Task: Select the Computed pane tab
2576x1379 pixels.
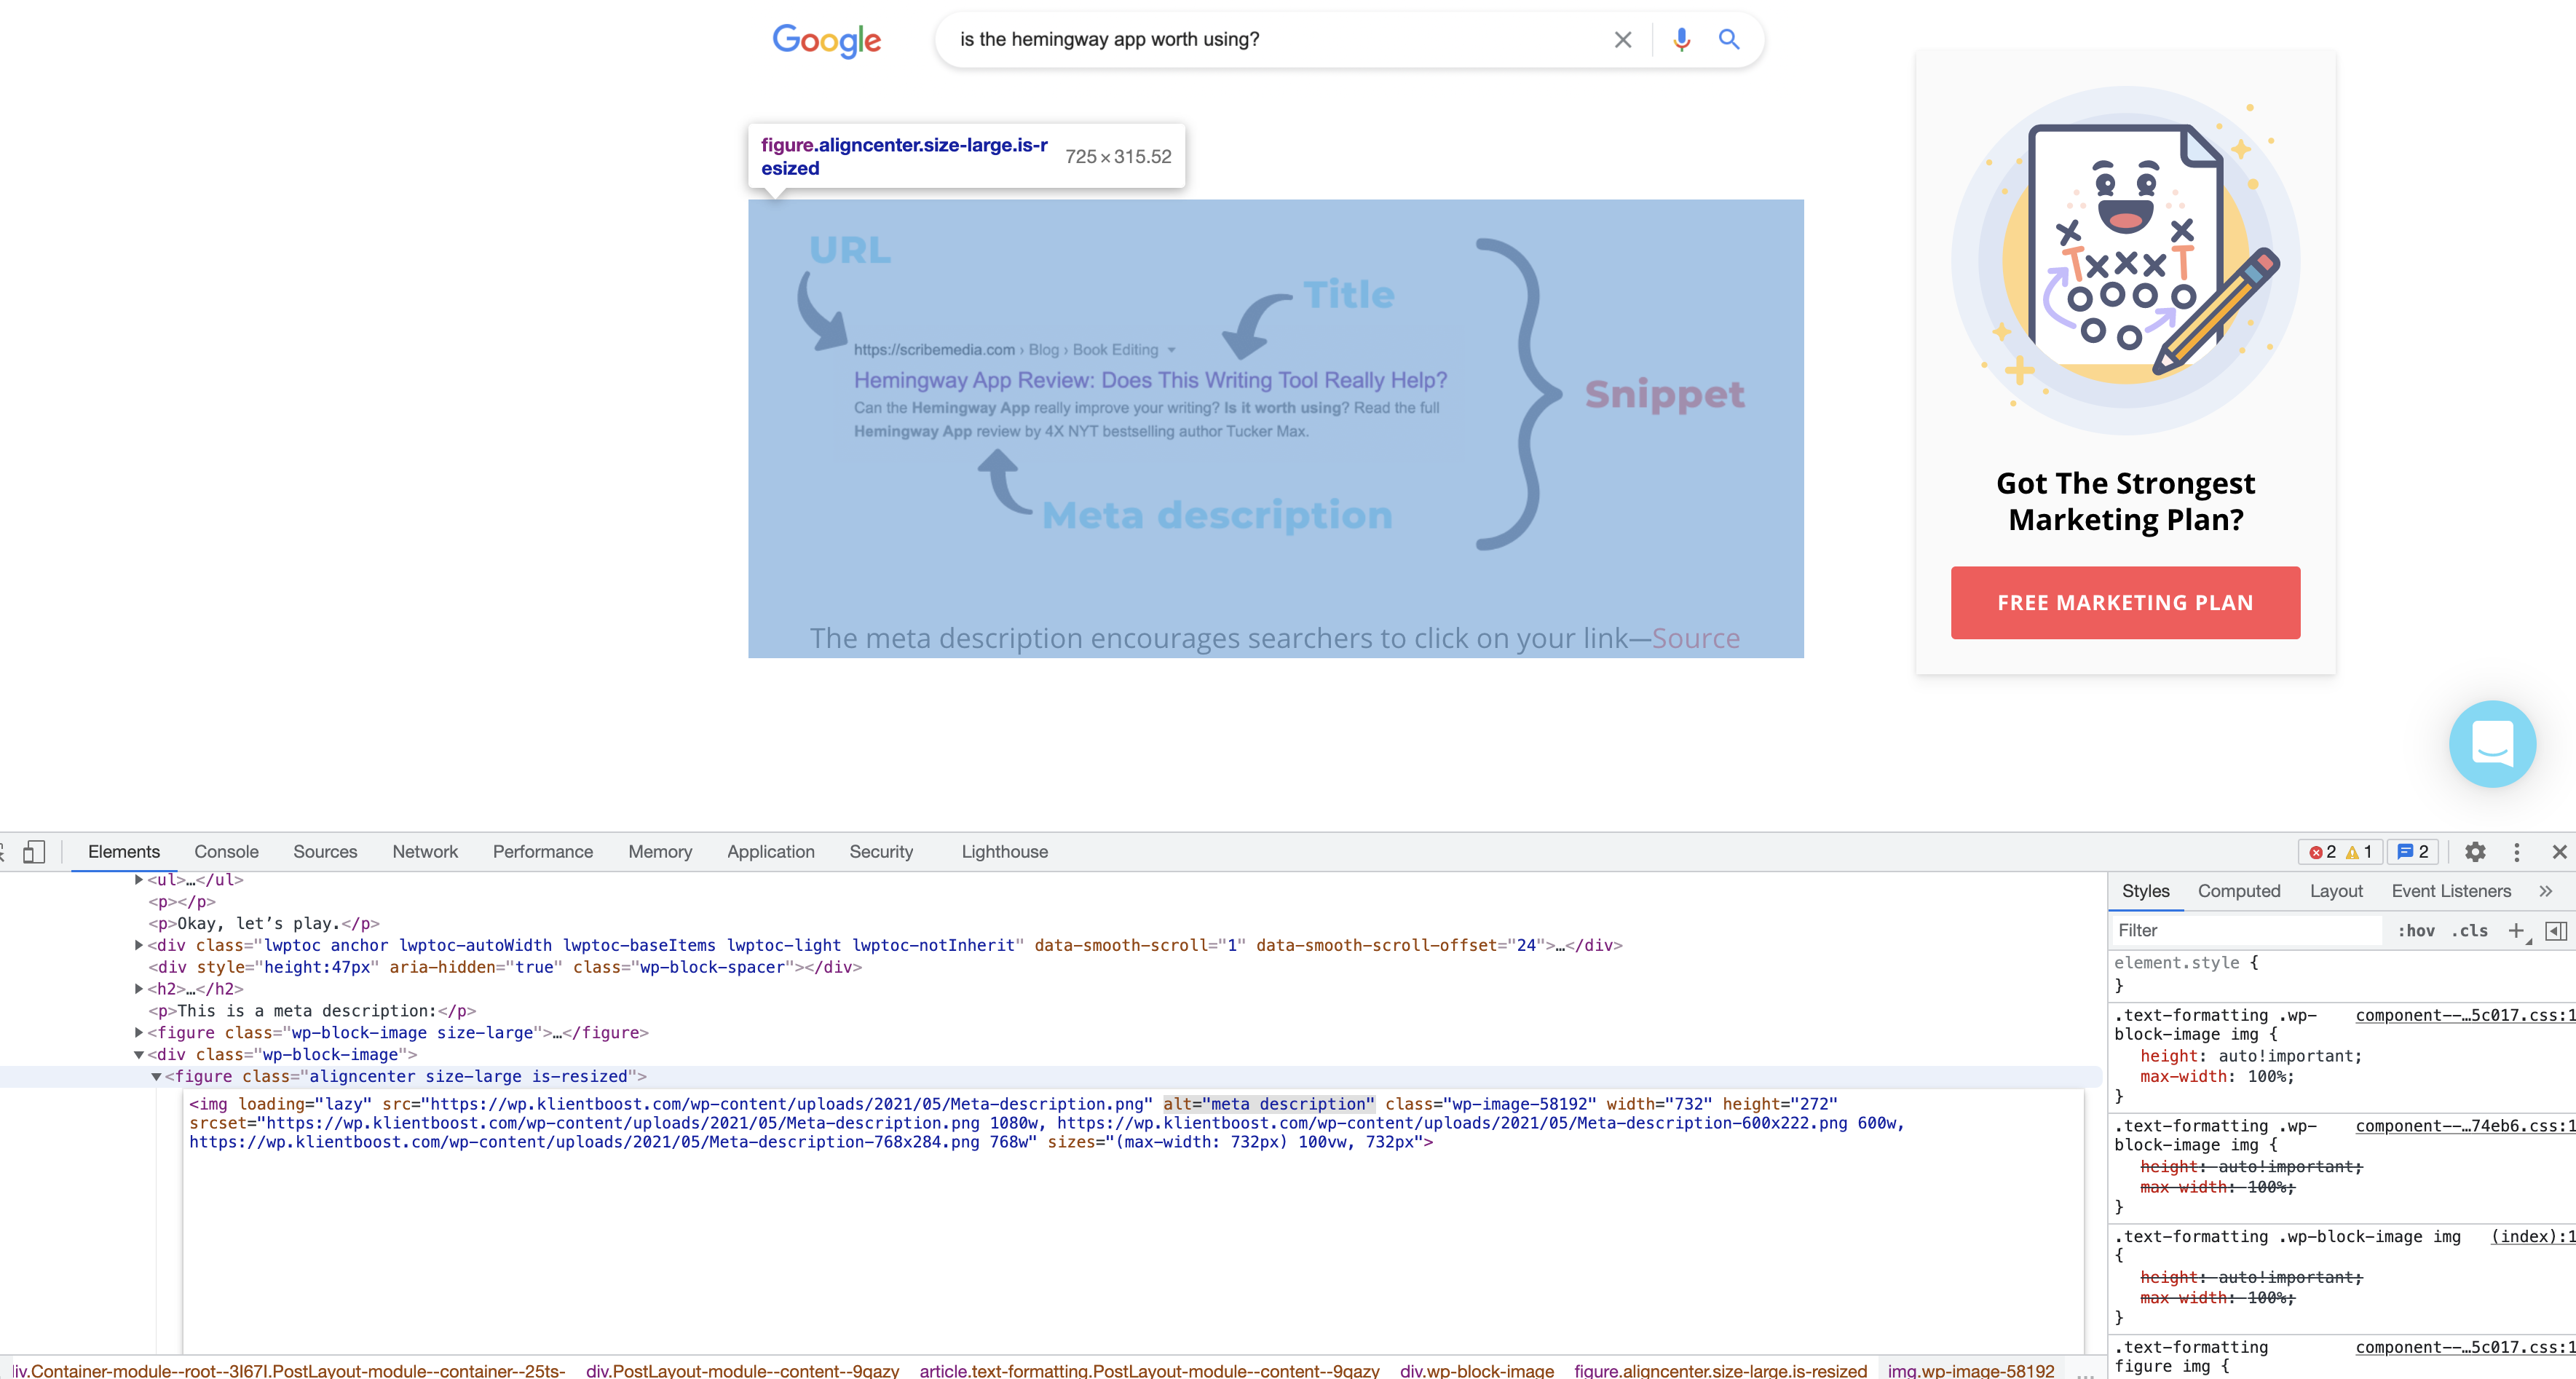Action: tap(2239, 891)
